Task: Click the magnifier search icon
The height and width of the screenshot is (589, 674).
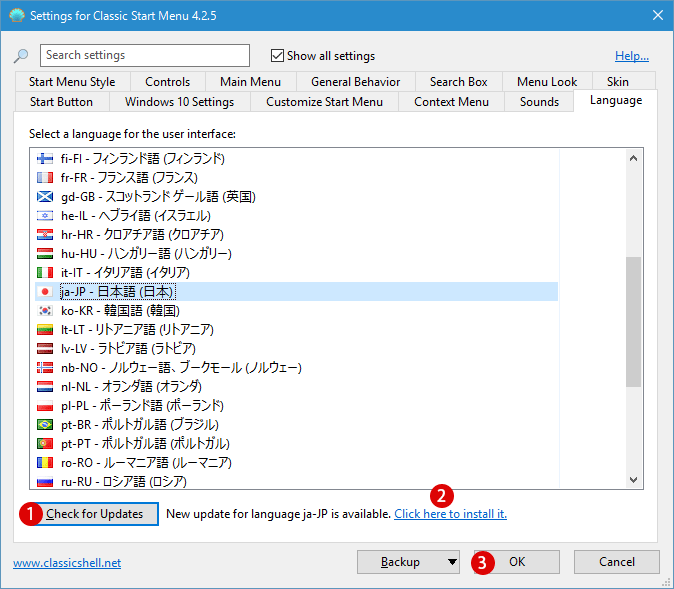Action: tap(21, 55)
